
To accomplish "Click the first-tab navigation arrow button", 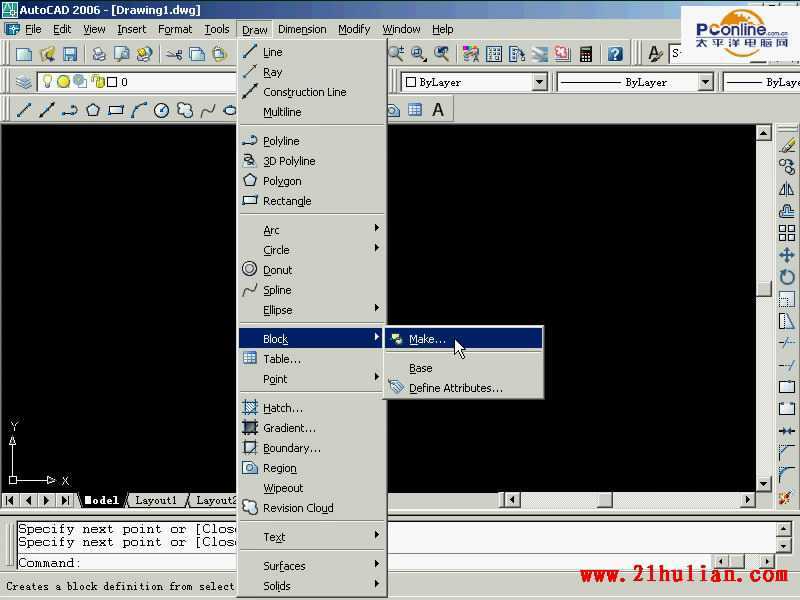I will point(10,500).
